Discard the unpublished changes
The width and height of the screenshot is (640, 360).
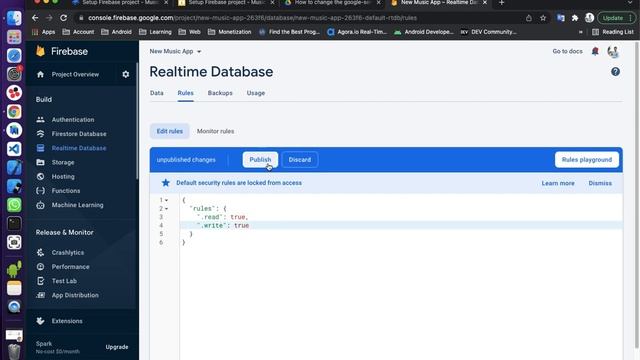(300, 160)
